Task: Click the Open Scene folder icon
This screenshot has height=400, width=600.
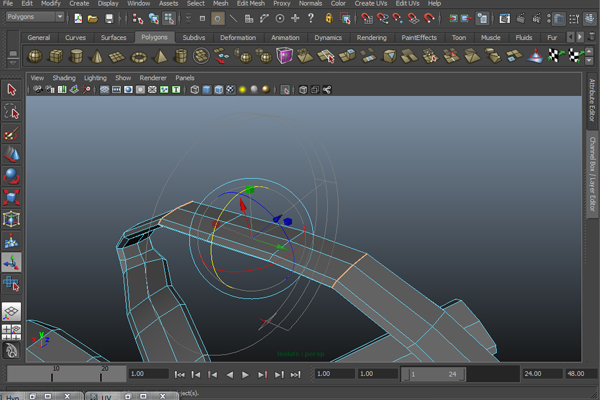Action: tap(93, 18)
